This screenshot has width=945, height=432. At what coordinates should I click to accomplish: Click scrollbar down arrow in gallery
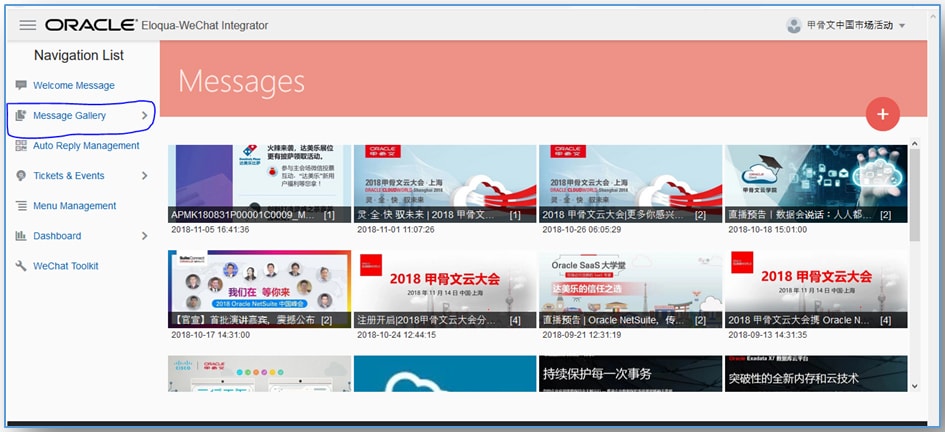[914, 386]
